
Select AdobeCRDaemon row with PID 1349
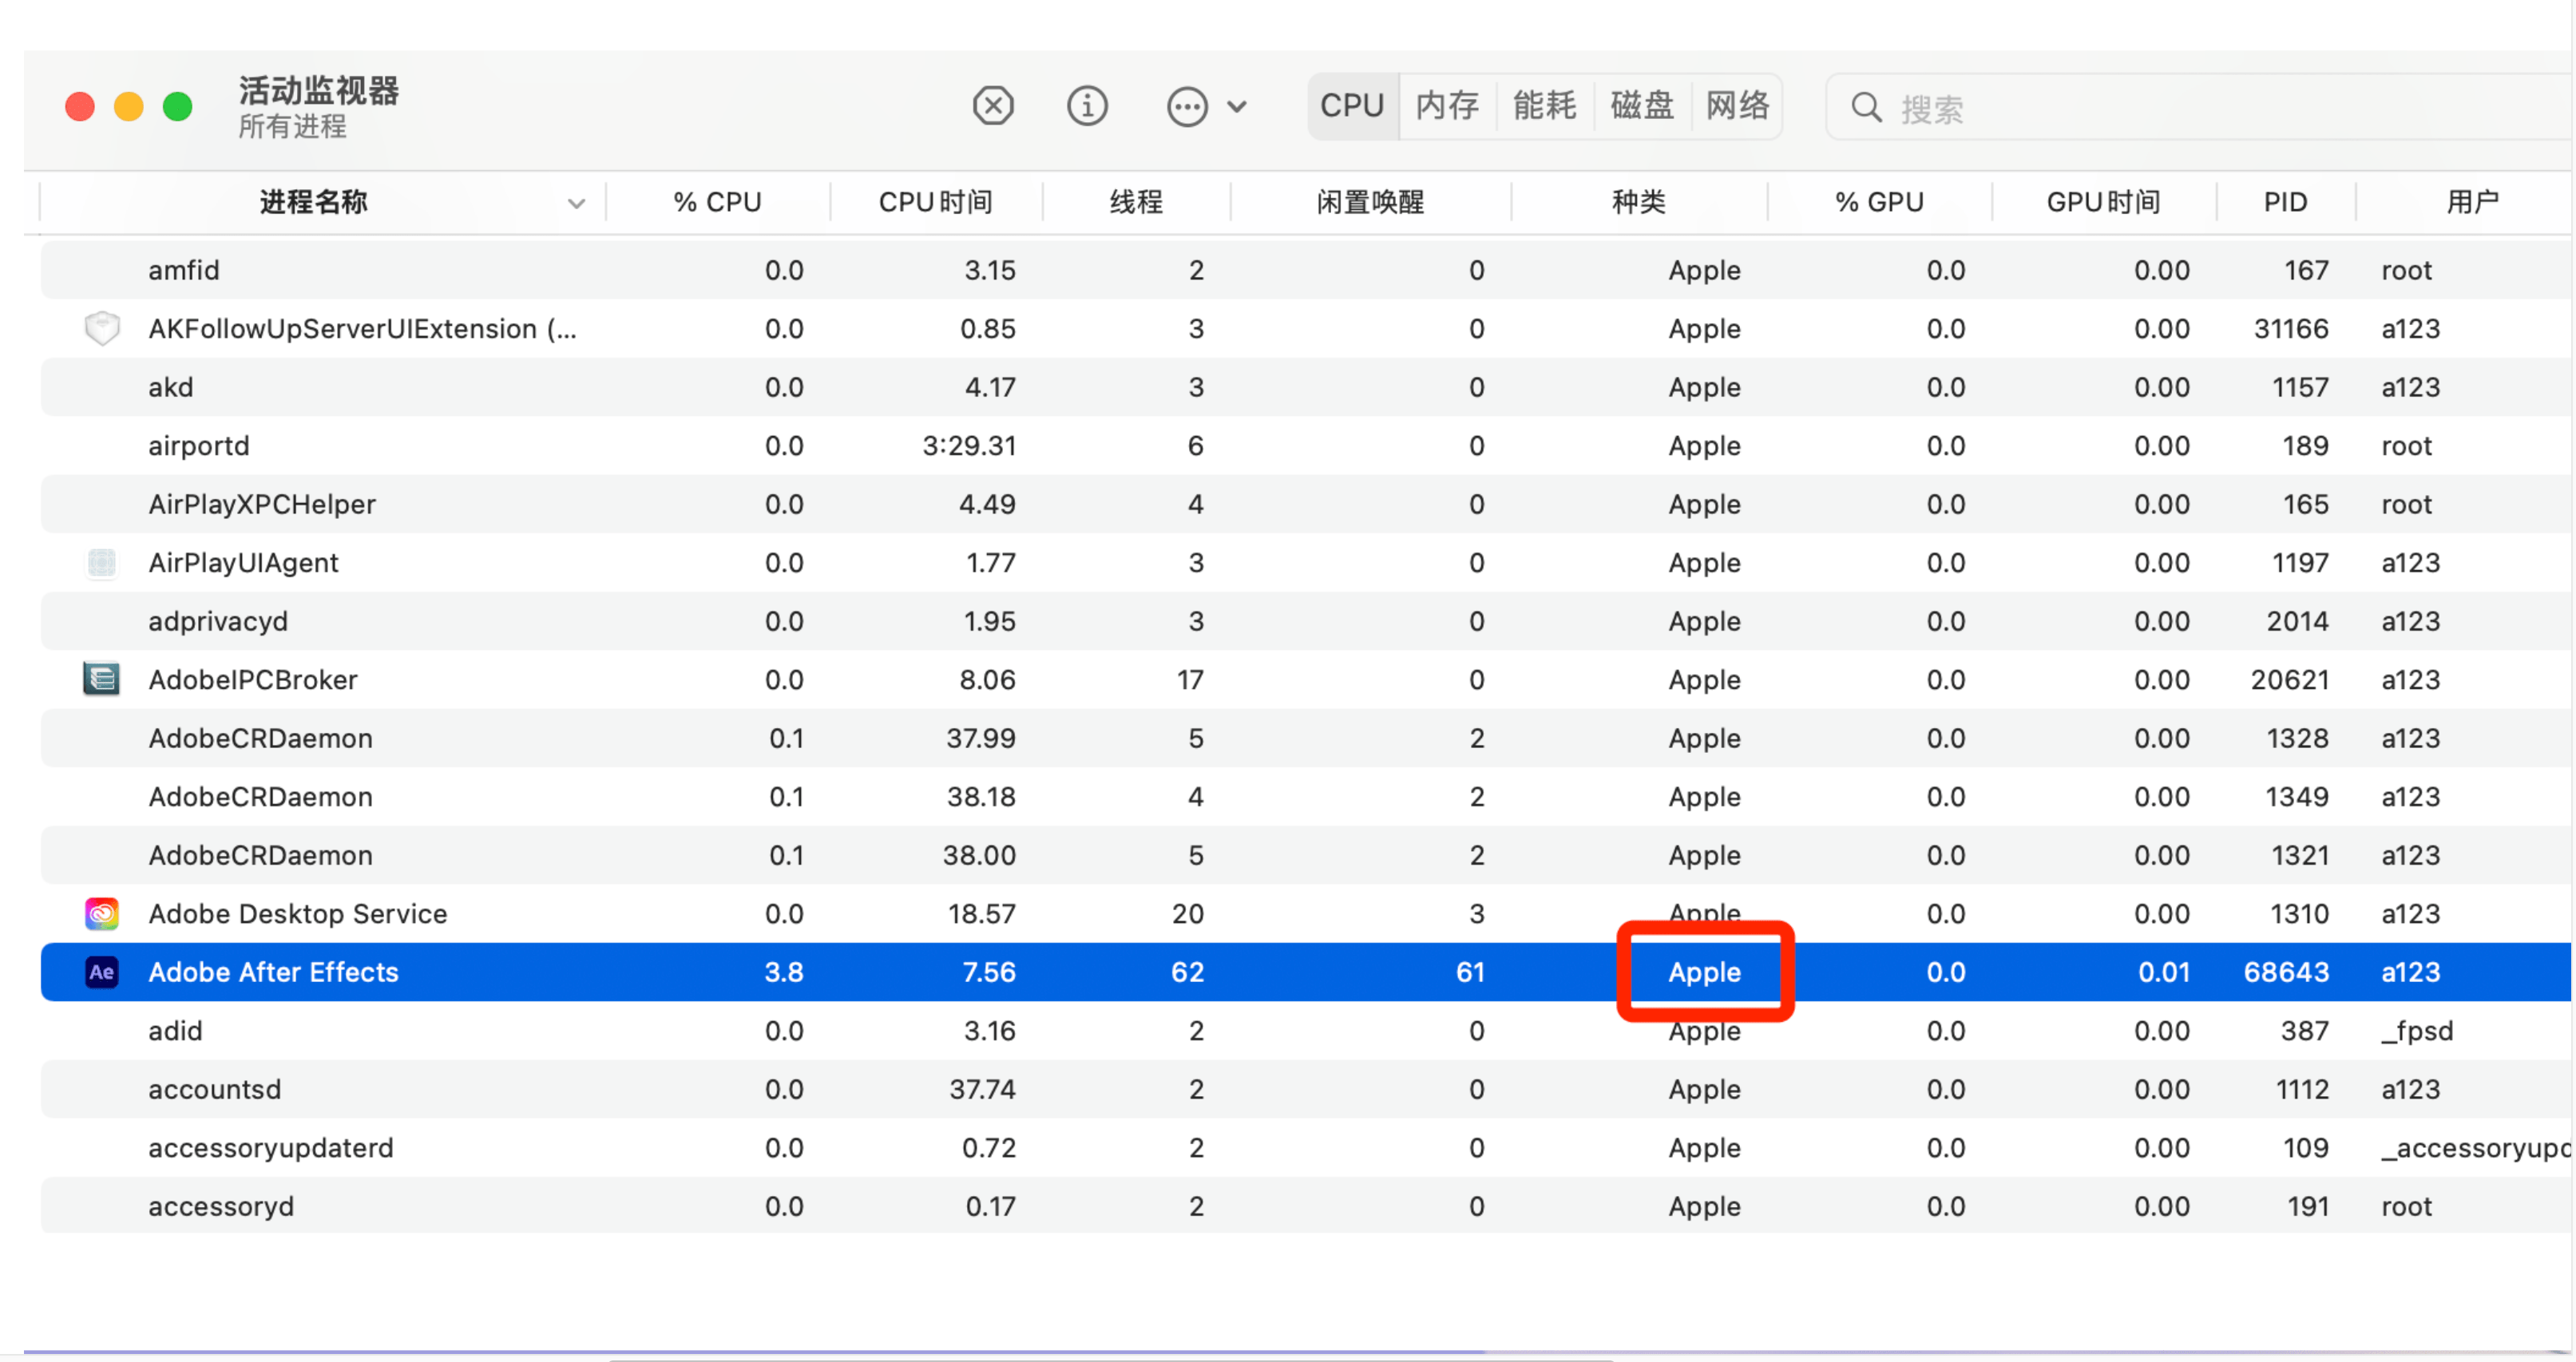[1306, 797]
